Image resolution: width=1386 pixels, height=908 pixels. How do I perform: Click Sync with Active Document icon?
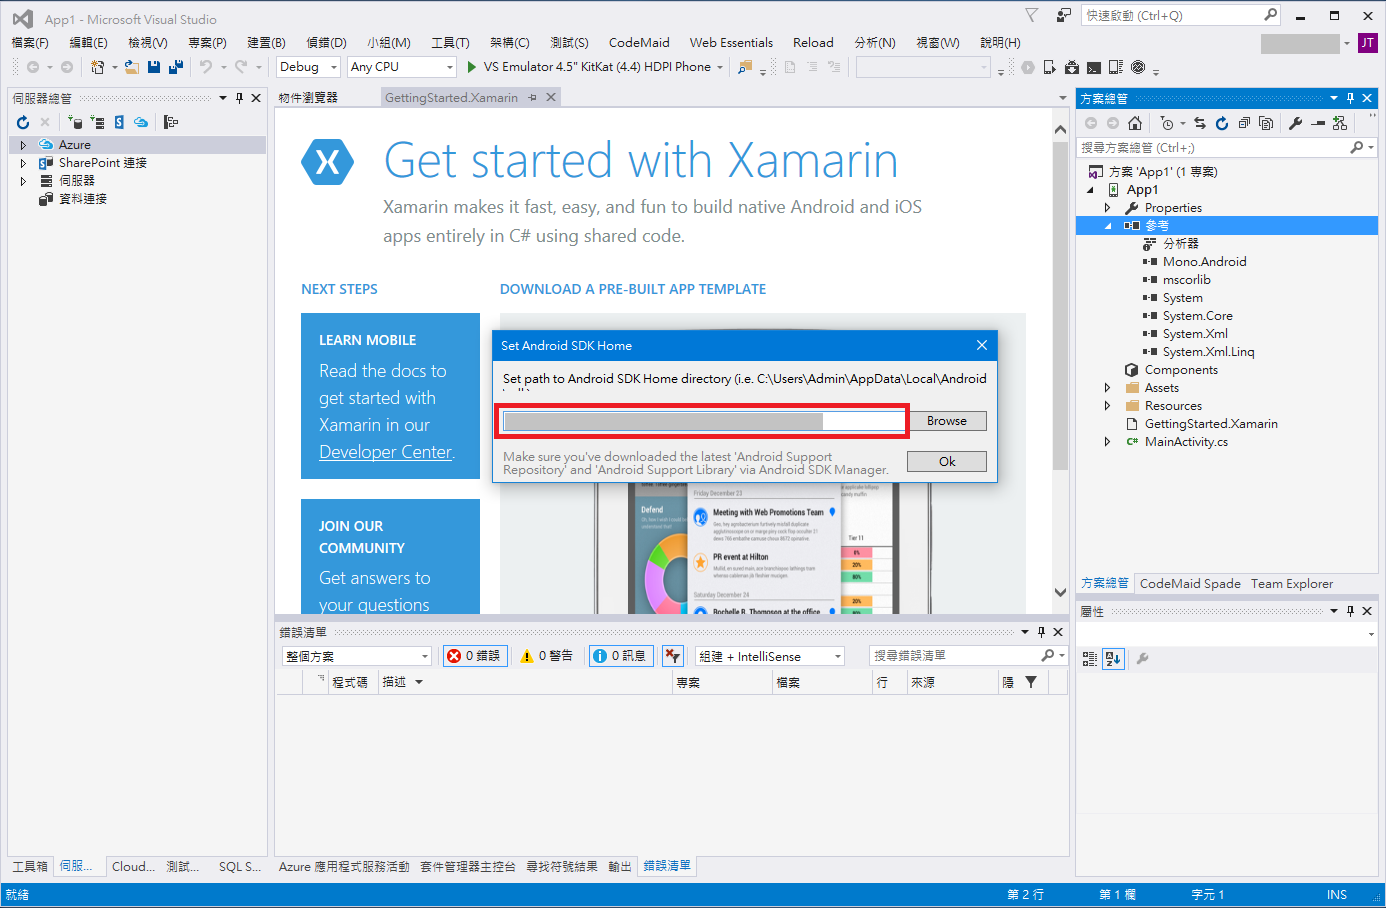pyautogui.click(x=1200, y=123)
